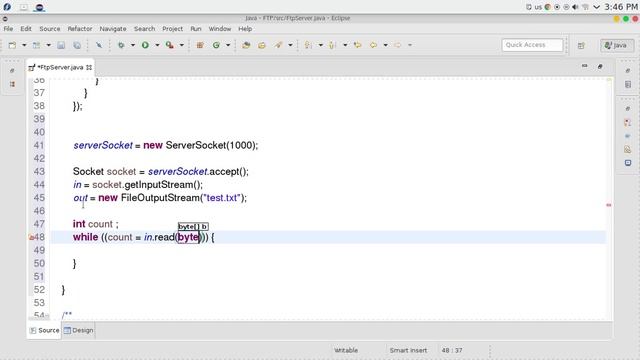
Task: Open the File menu
Action: pos(8,29)
